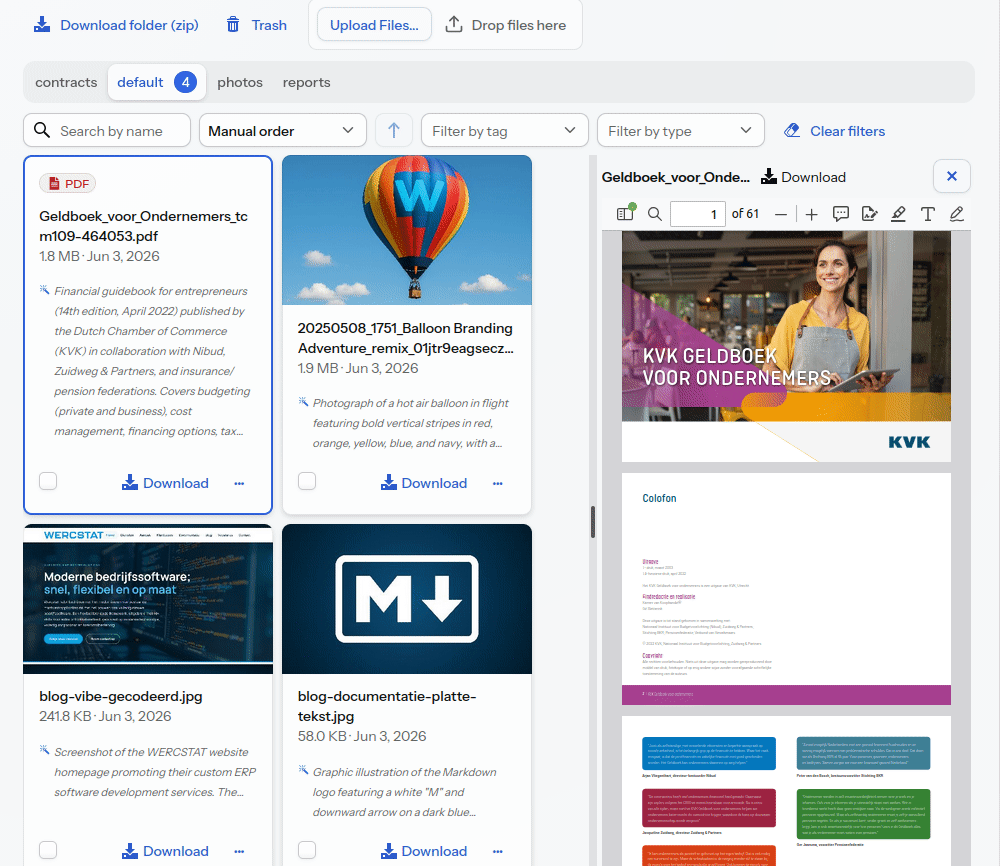Click the Upload Files button
The height and width of the screenshot is (866, 1000).
click(x=374, y=25)
